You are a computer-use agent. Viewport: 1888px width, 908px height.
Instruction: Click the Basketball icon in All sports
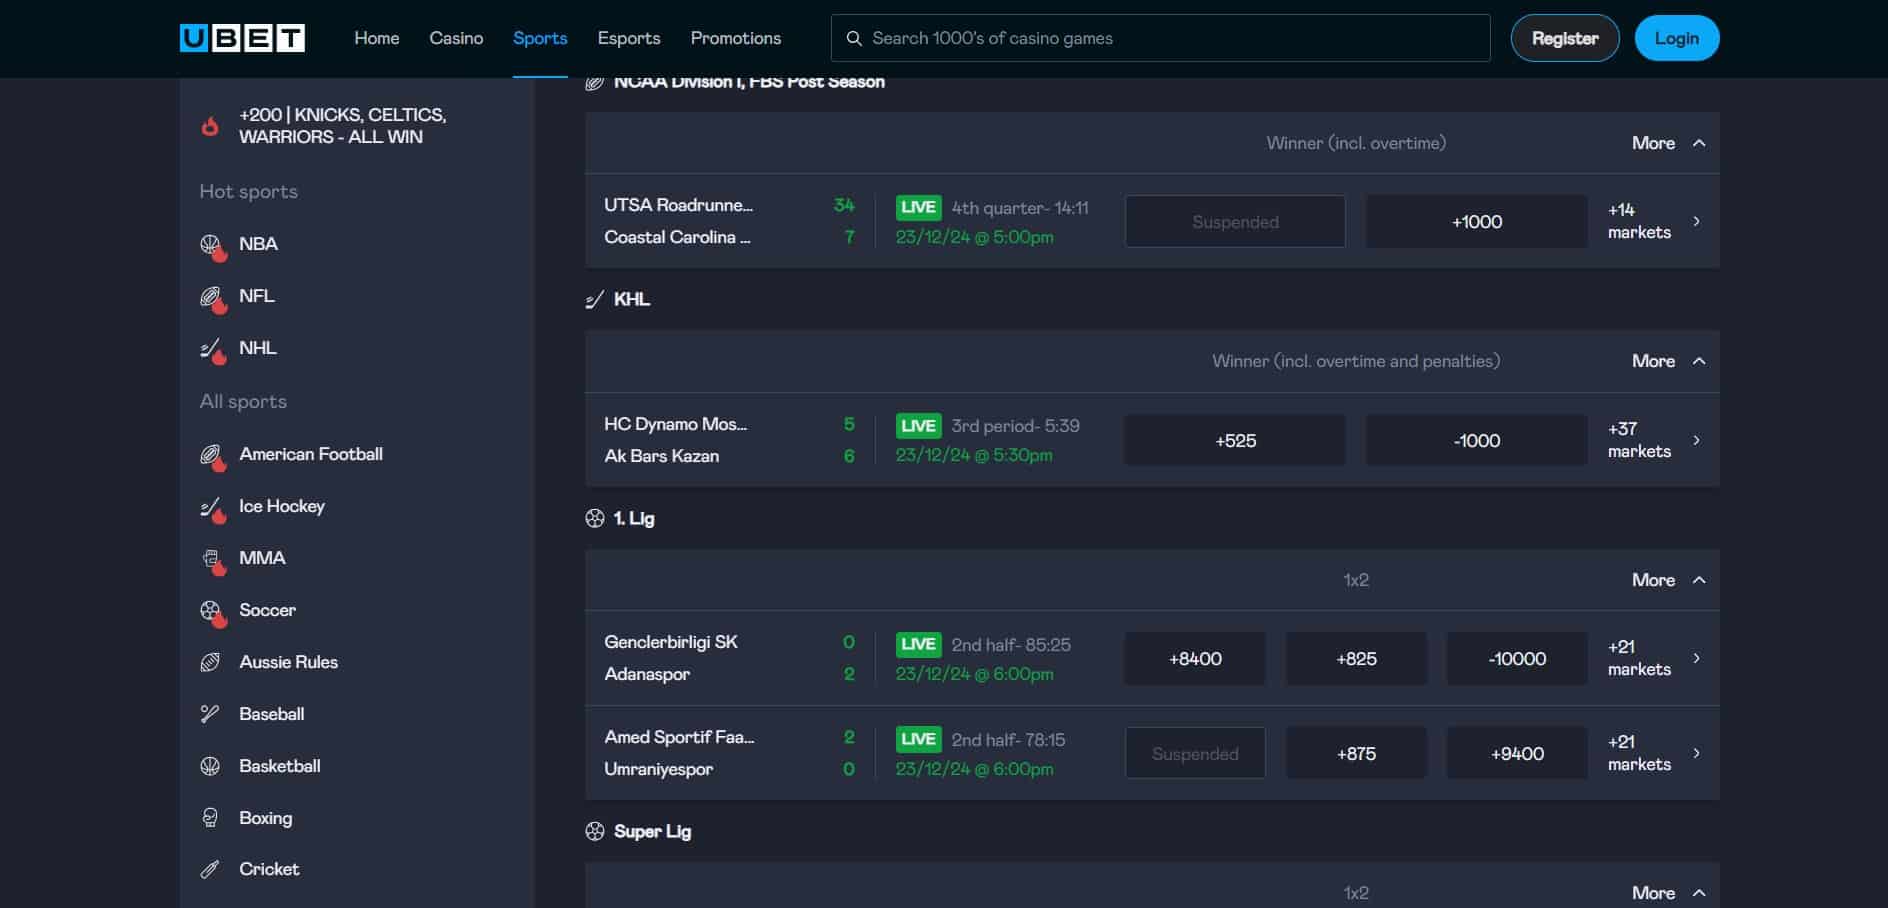click(210, 766)
